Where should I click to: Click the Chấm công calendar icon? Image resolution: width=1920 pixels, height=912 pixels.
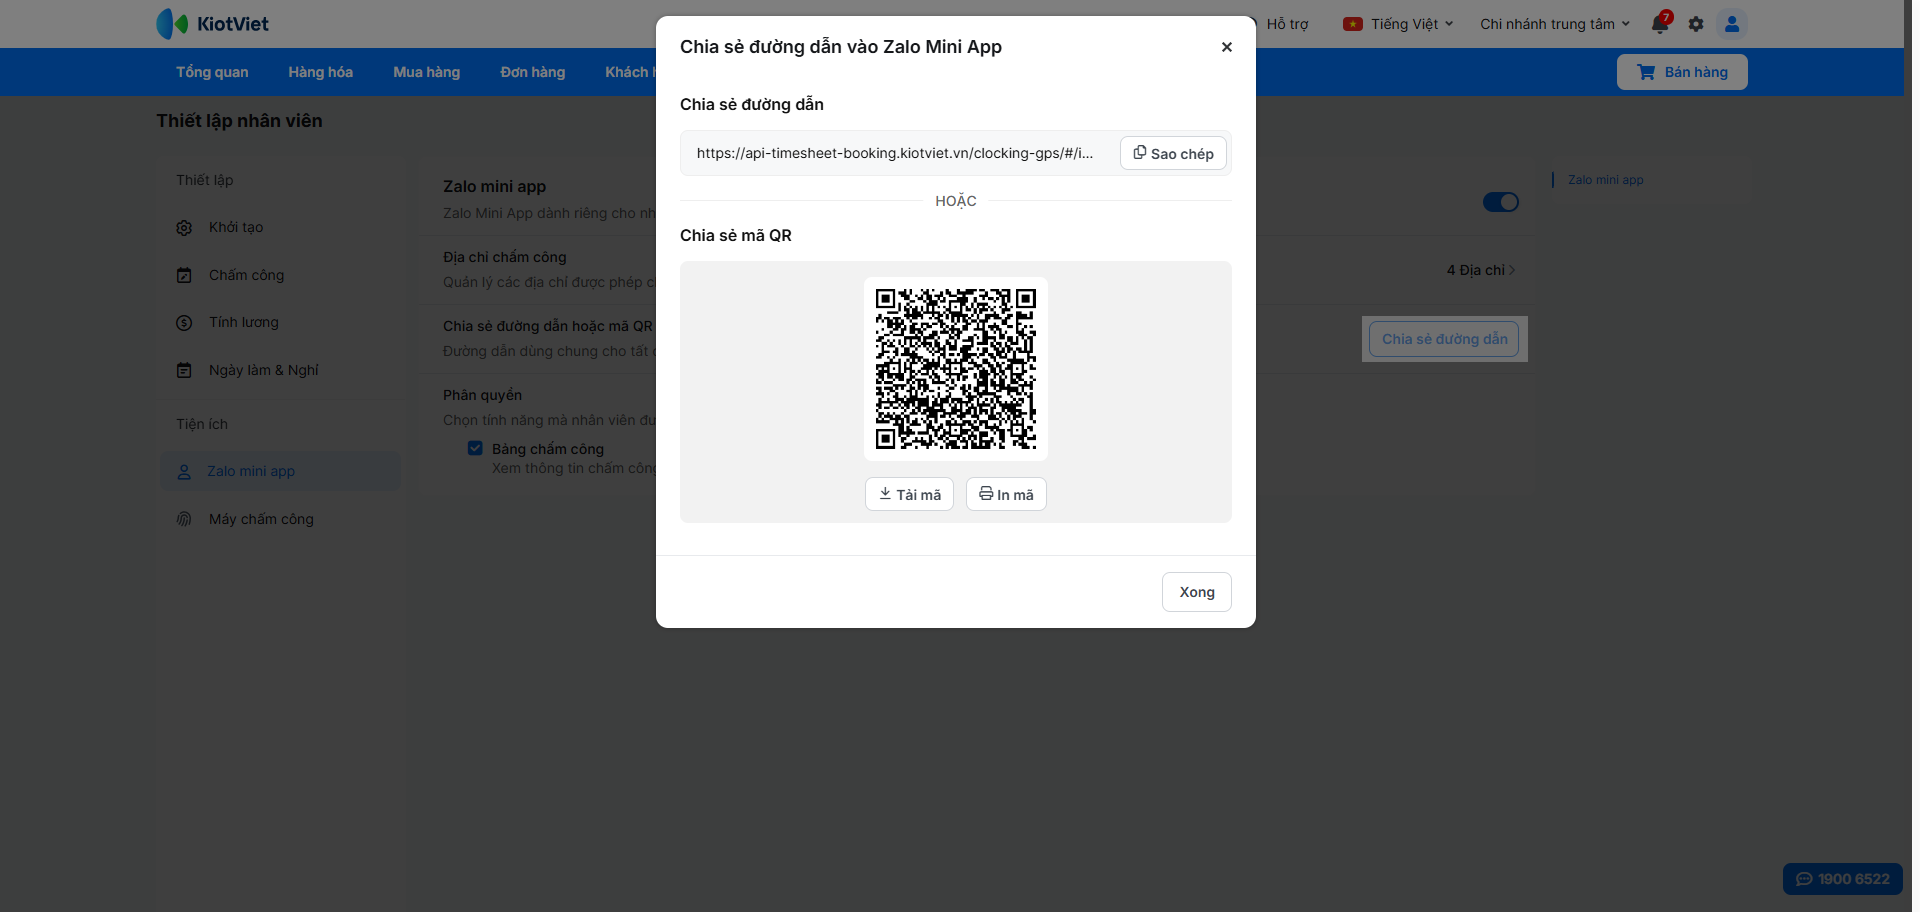184,275
